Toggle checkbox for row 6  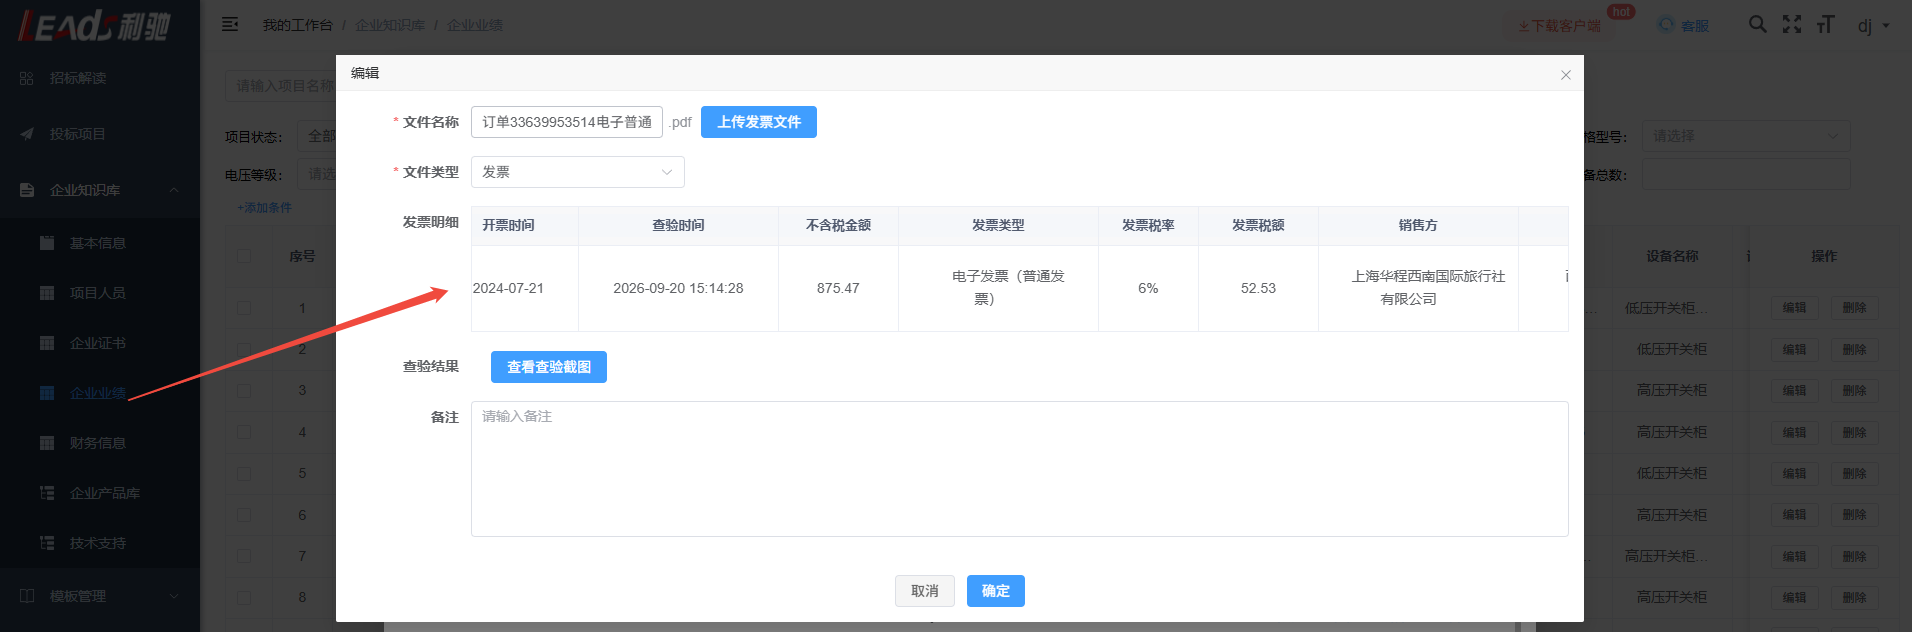244,515
